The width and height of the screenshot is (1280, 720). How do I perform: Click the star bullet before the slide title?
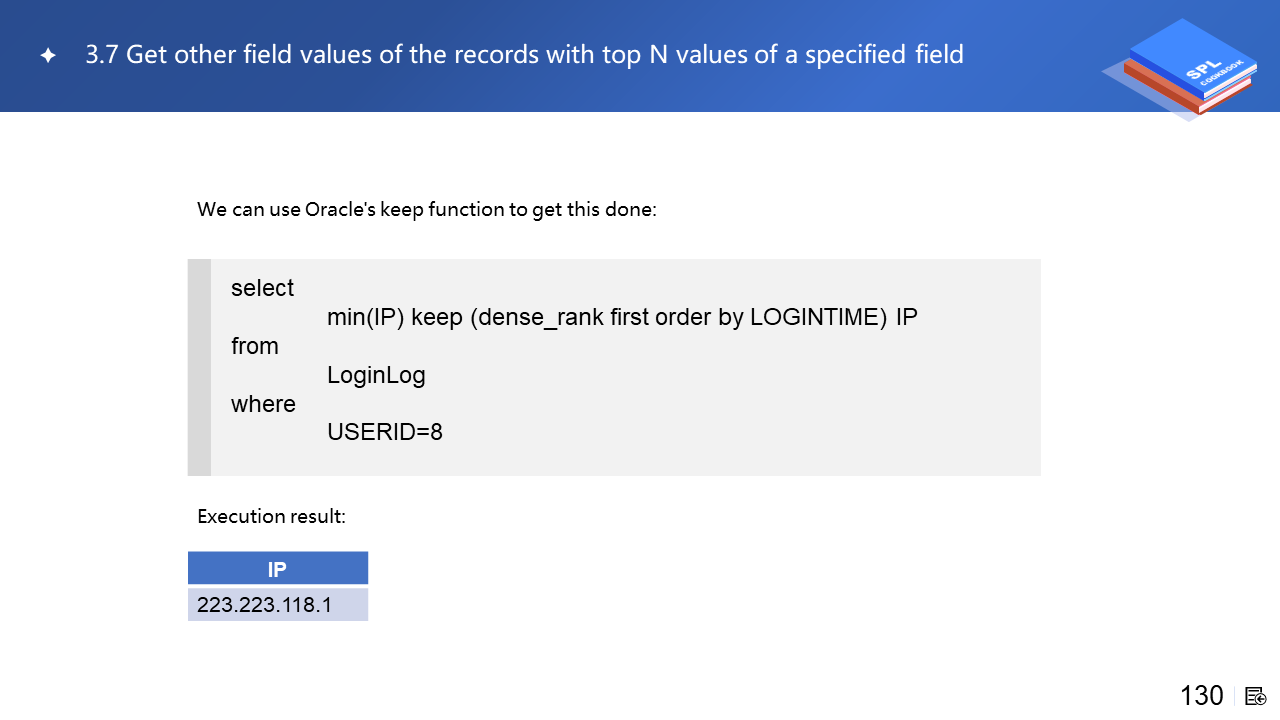pyautogui.click(x=48, y=56)
